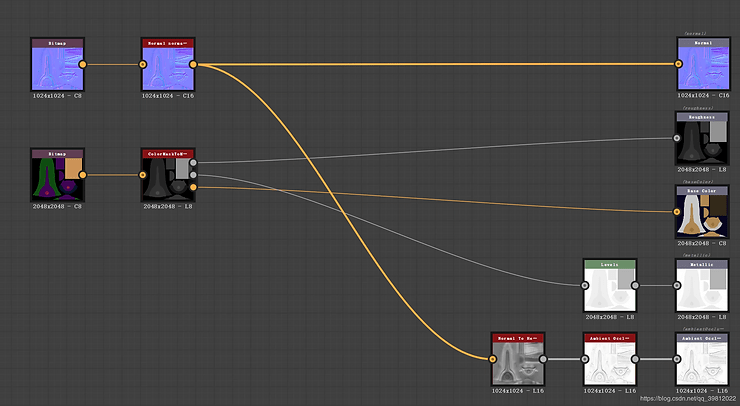The image size is (740, 406).
Task: Click the input connector of Roughness output node
Action: [x=676, y=138]
